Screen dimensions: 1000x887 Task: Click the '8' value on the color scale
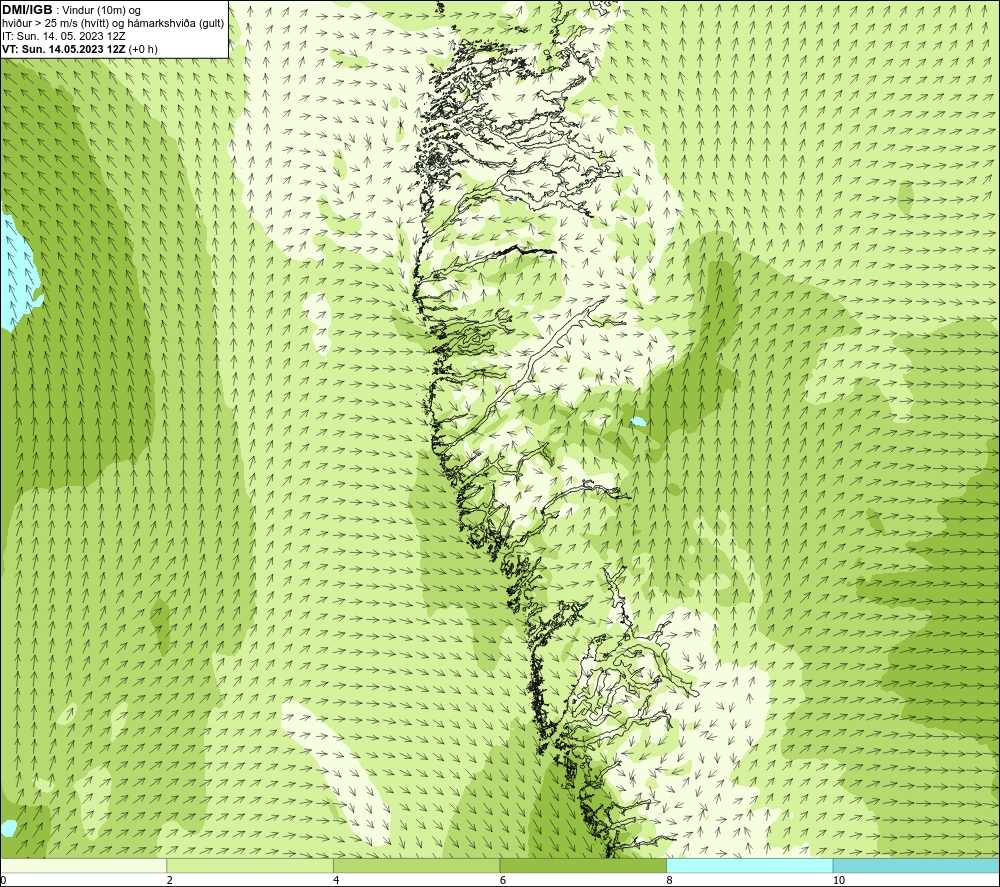(x=669, y=880)
